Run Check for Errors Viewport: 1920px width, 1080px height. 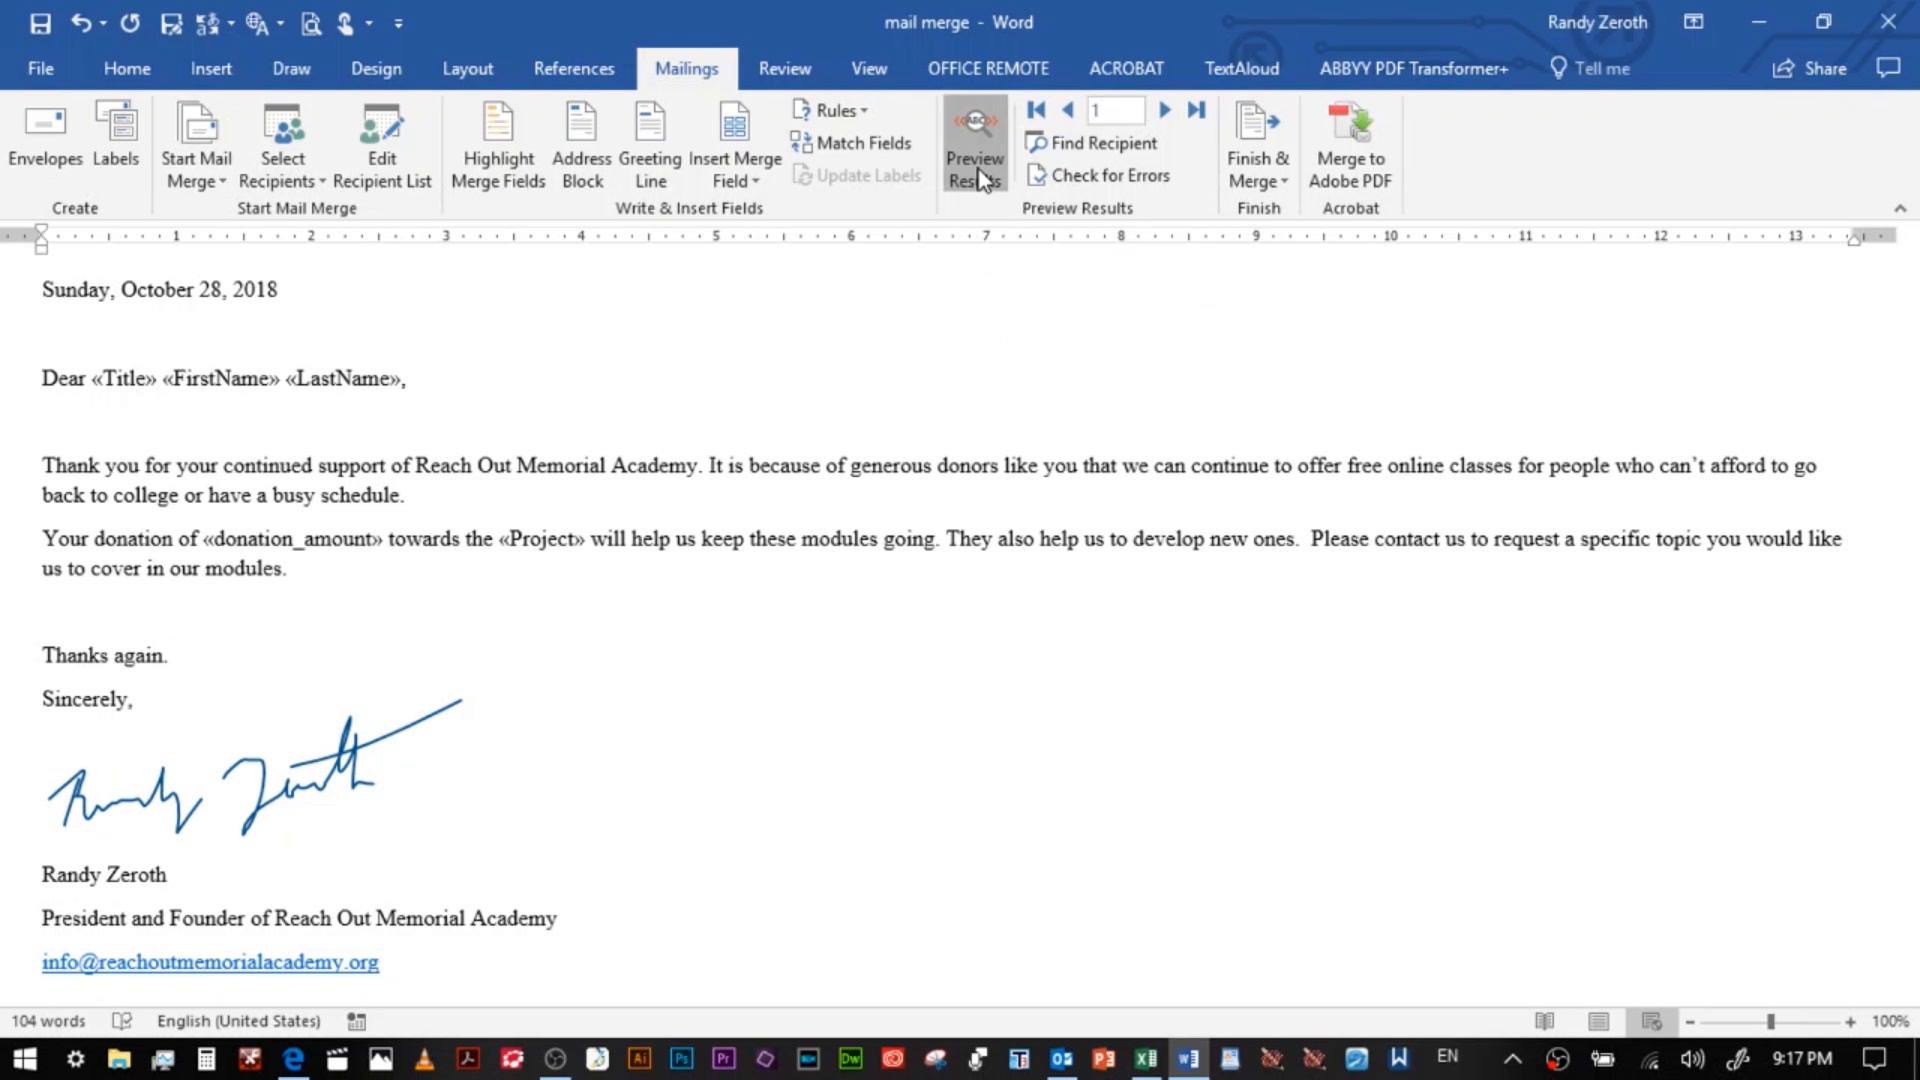pos(1099,175)
